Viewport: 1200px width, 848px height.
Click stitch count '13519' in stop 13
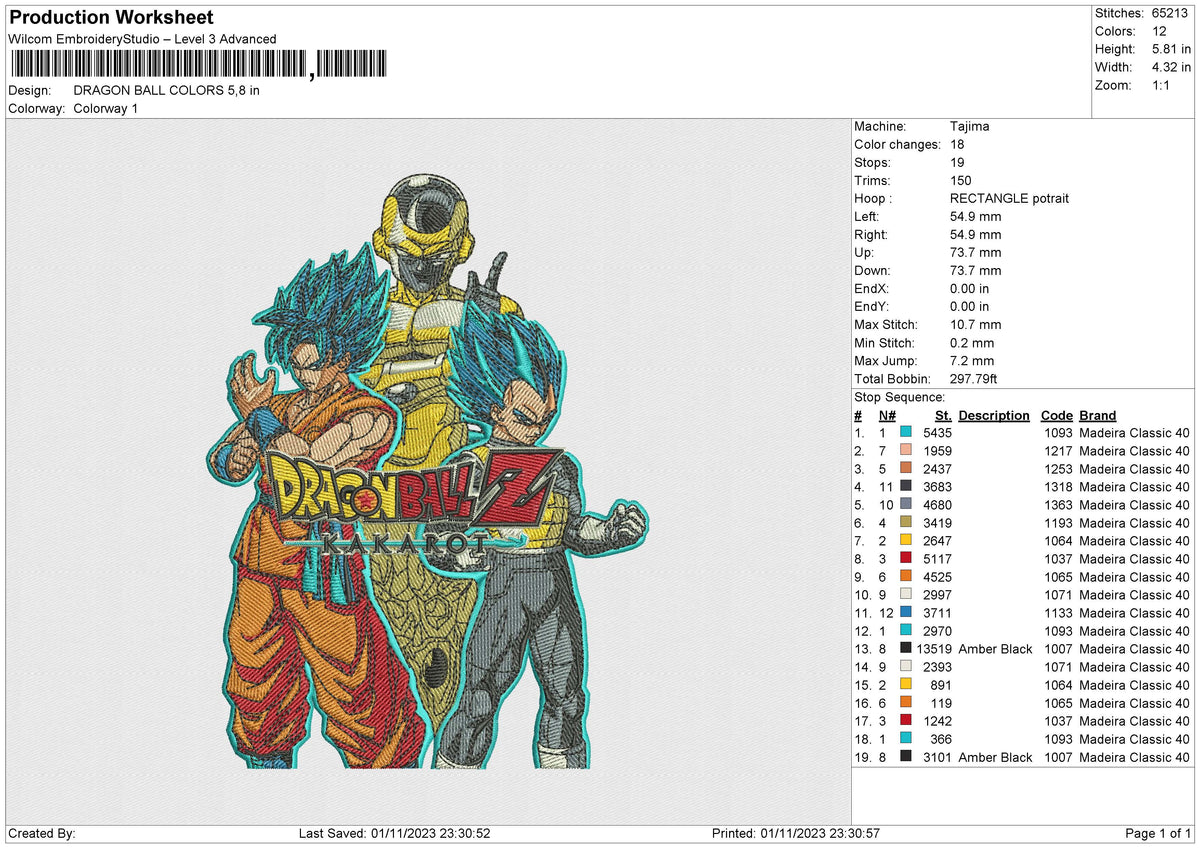(x=933, y=649)
